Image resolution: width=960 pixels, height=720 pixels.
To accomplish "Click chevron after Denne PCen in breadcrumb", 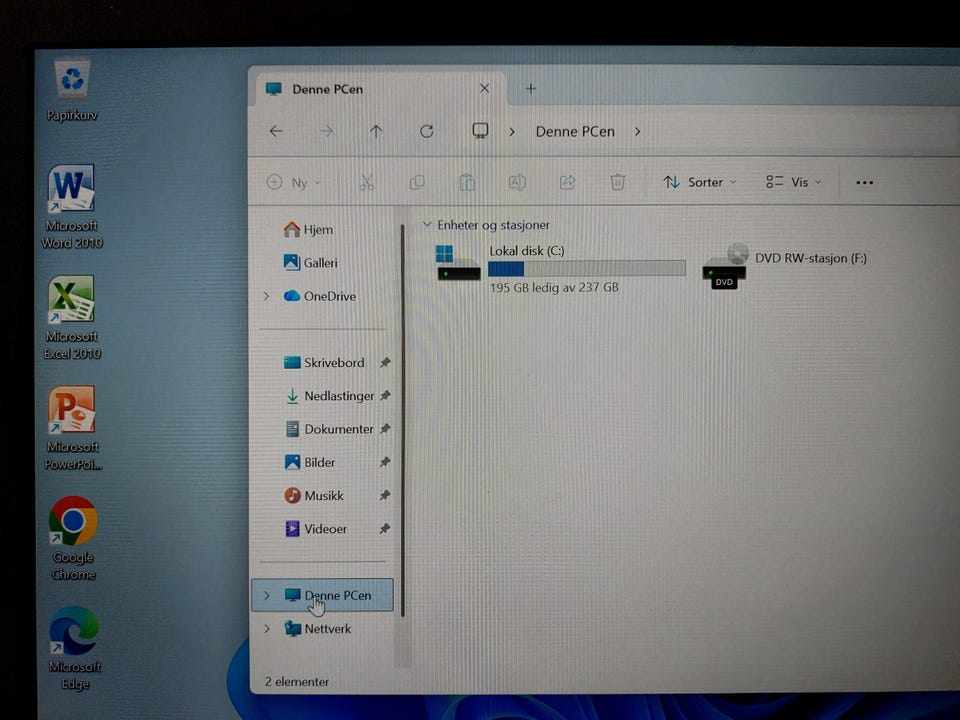I will pos(637,132).
